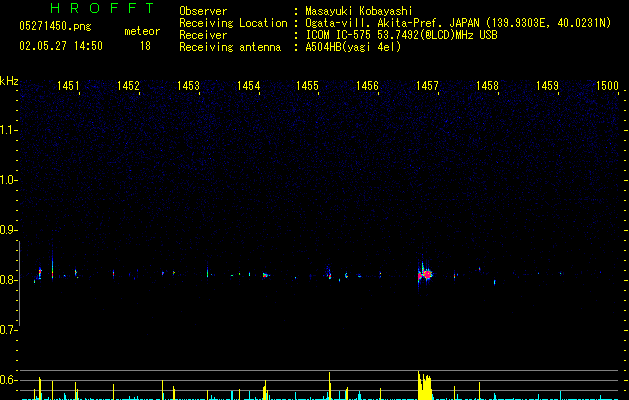Screen dimensions: 629x400
Task: Click the 1451 time axis marker
Action: click(68, 85)
